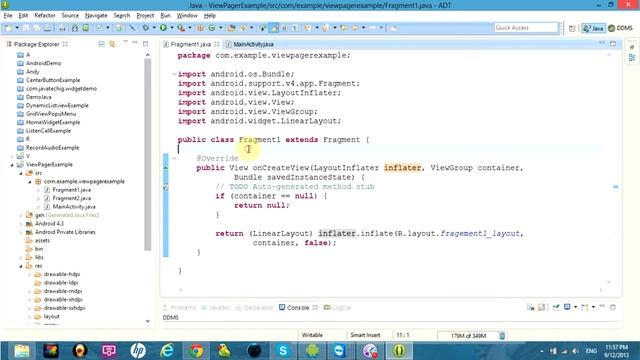Click the Display Selected Console icon
640x360 pixels.
567,307
